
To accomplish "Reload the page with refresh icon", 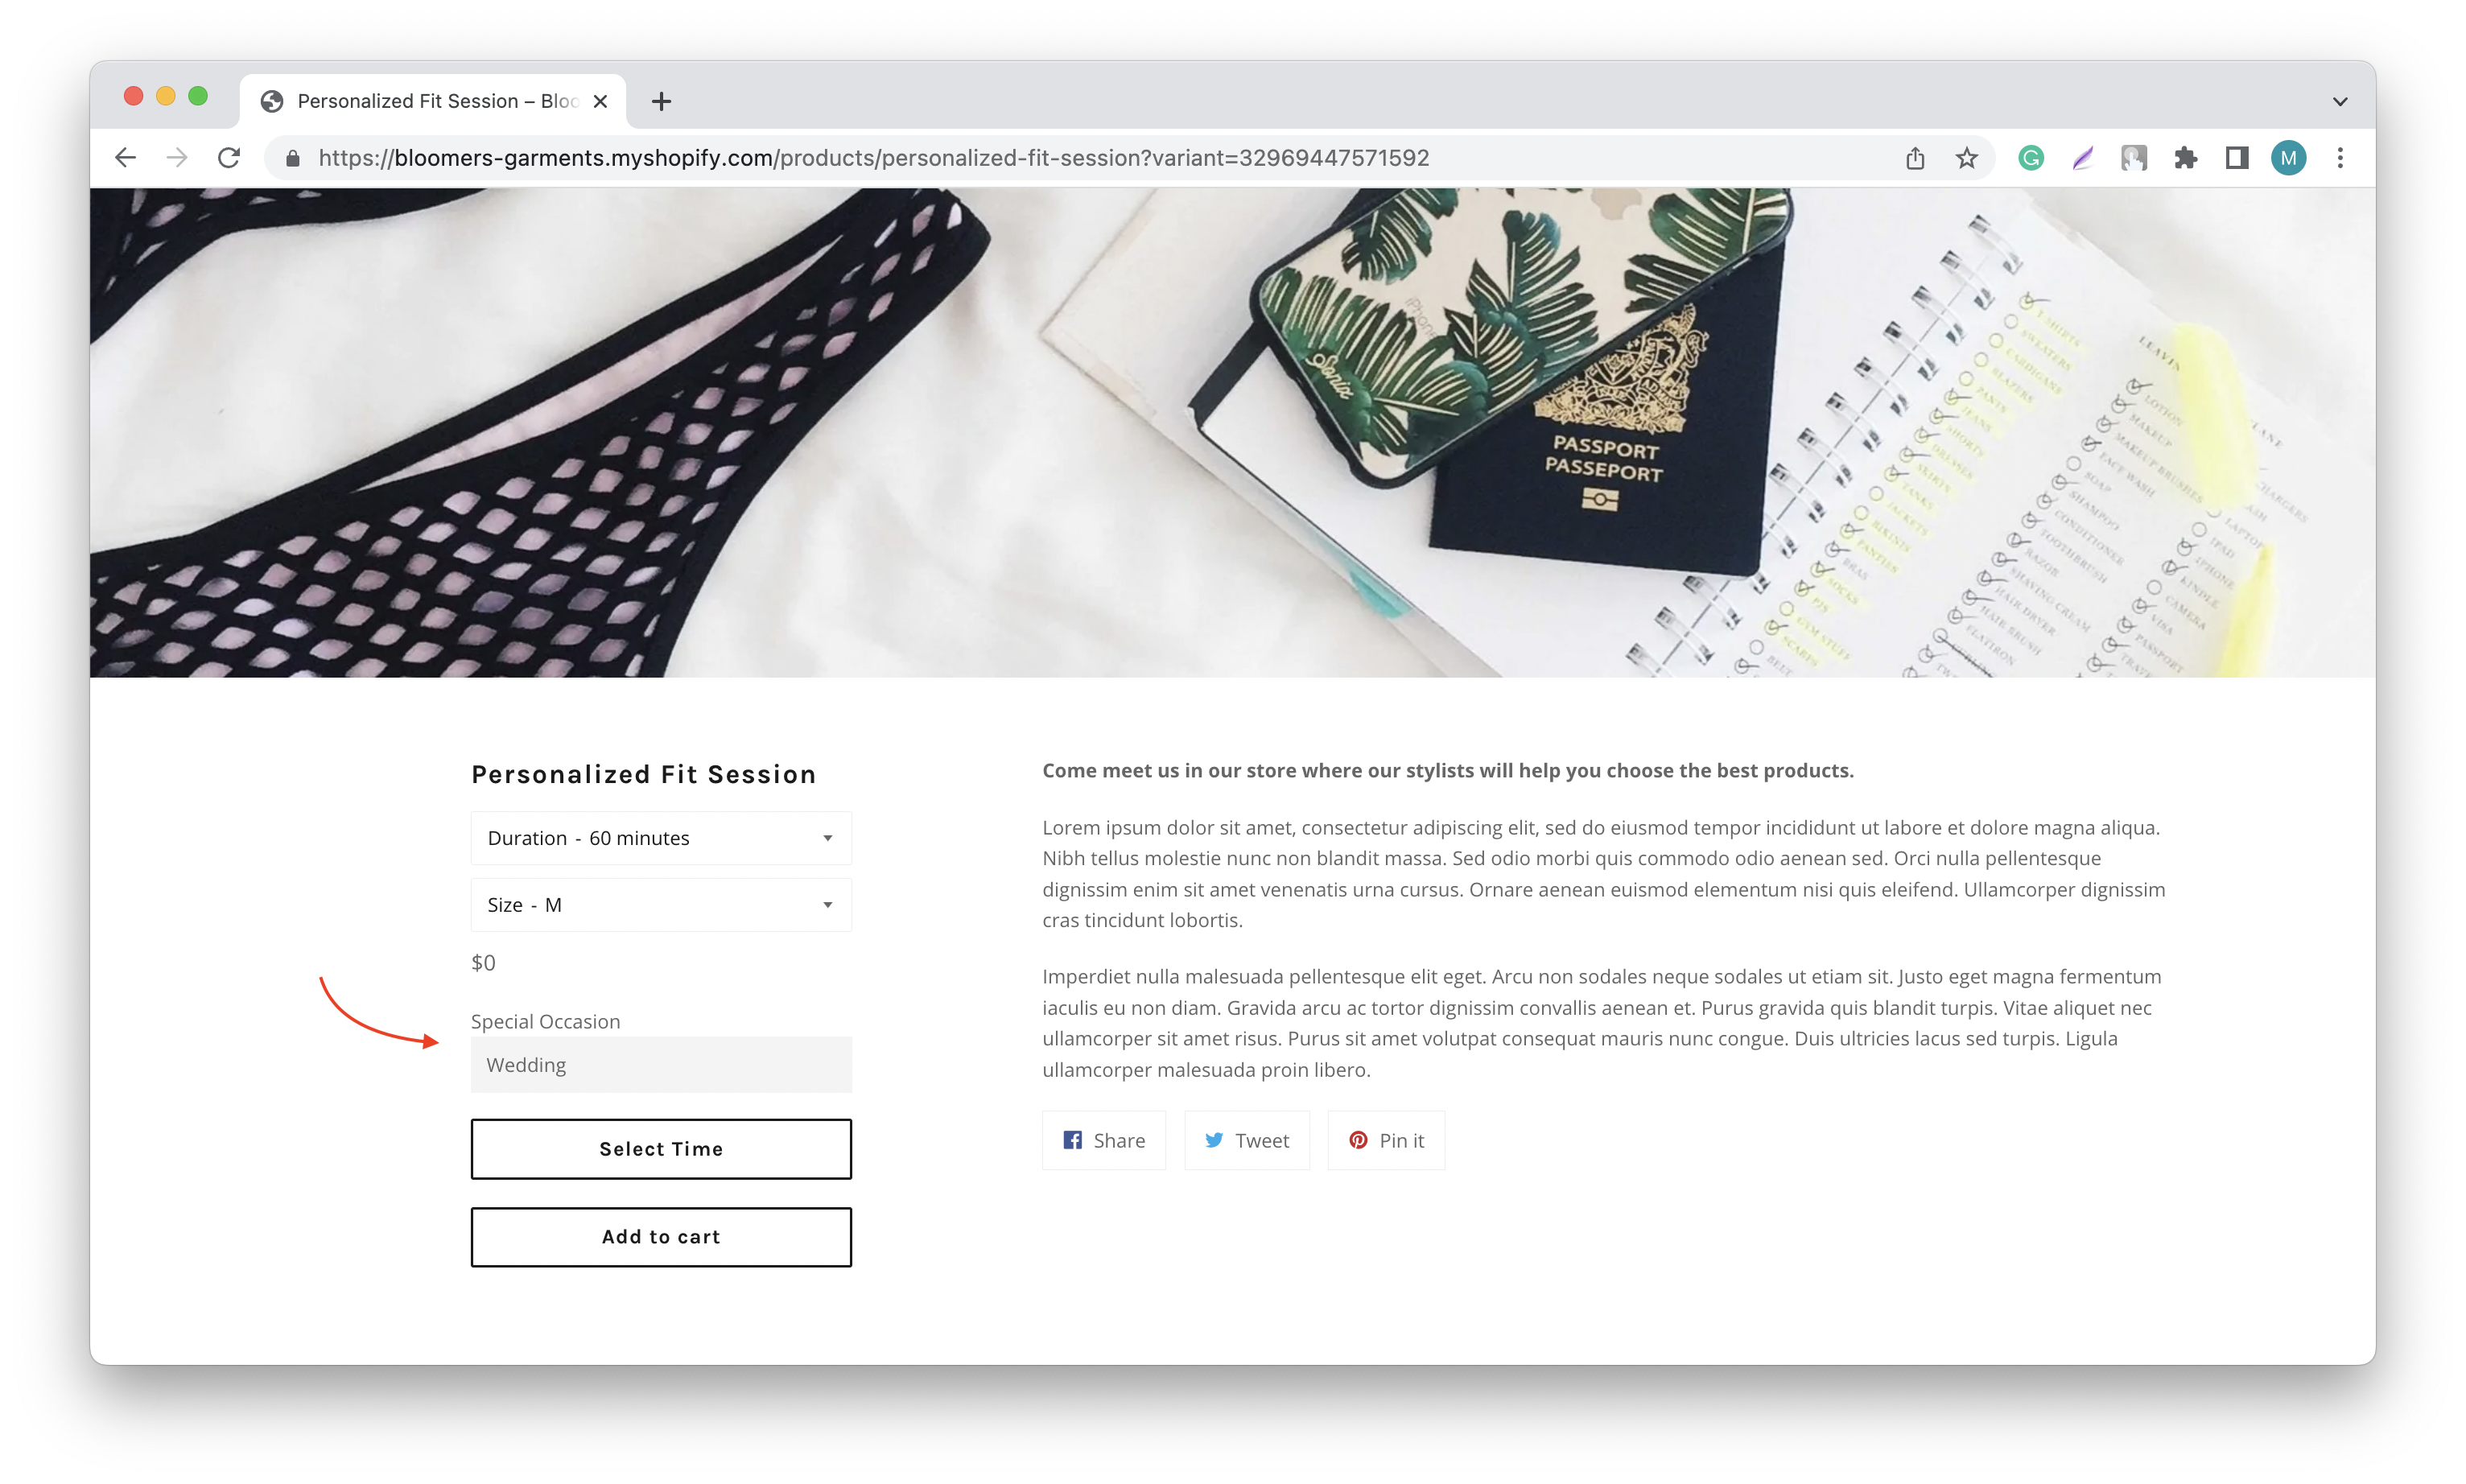I will click(x=229, y=158).
